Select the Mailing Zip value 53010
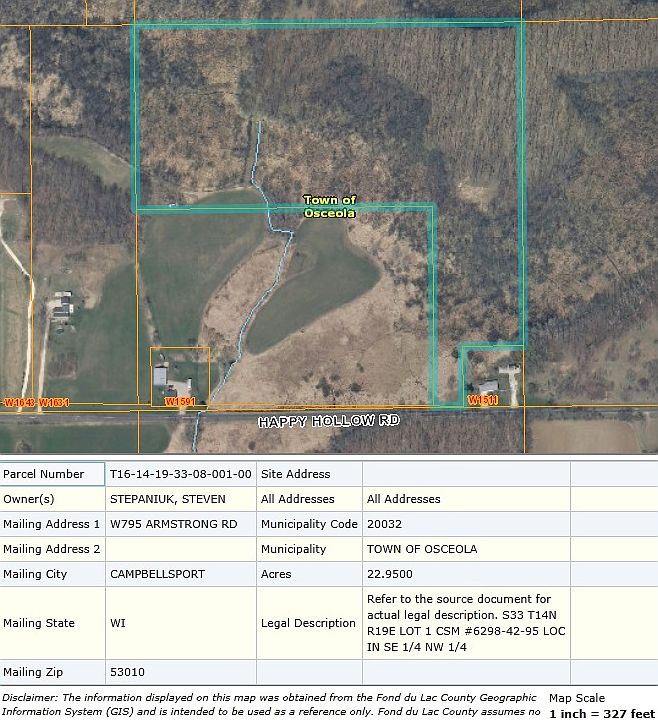658x720 pixels. 127,672
